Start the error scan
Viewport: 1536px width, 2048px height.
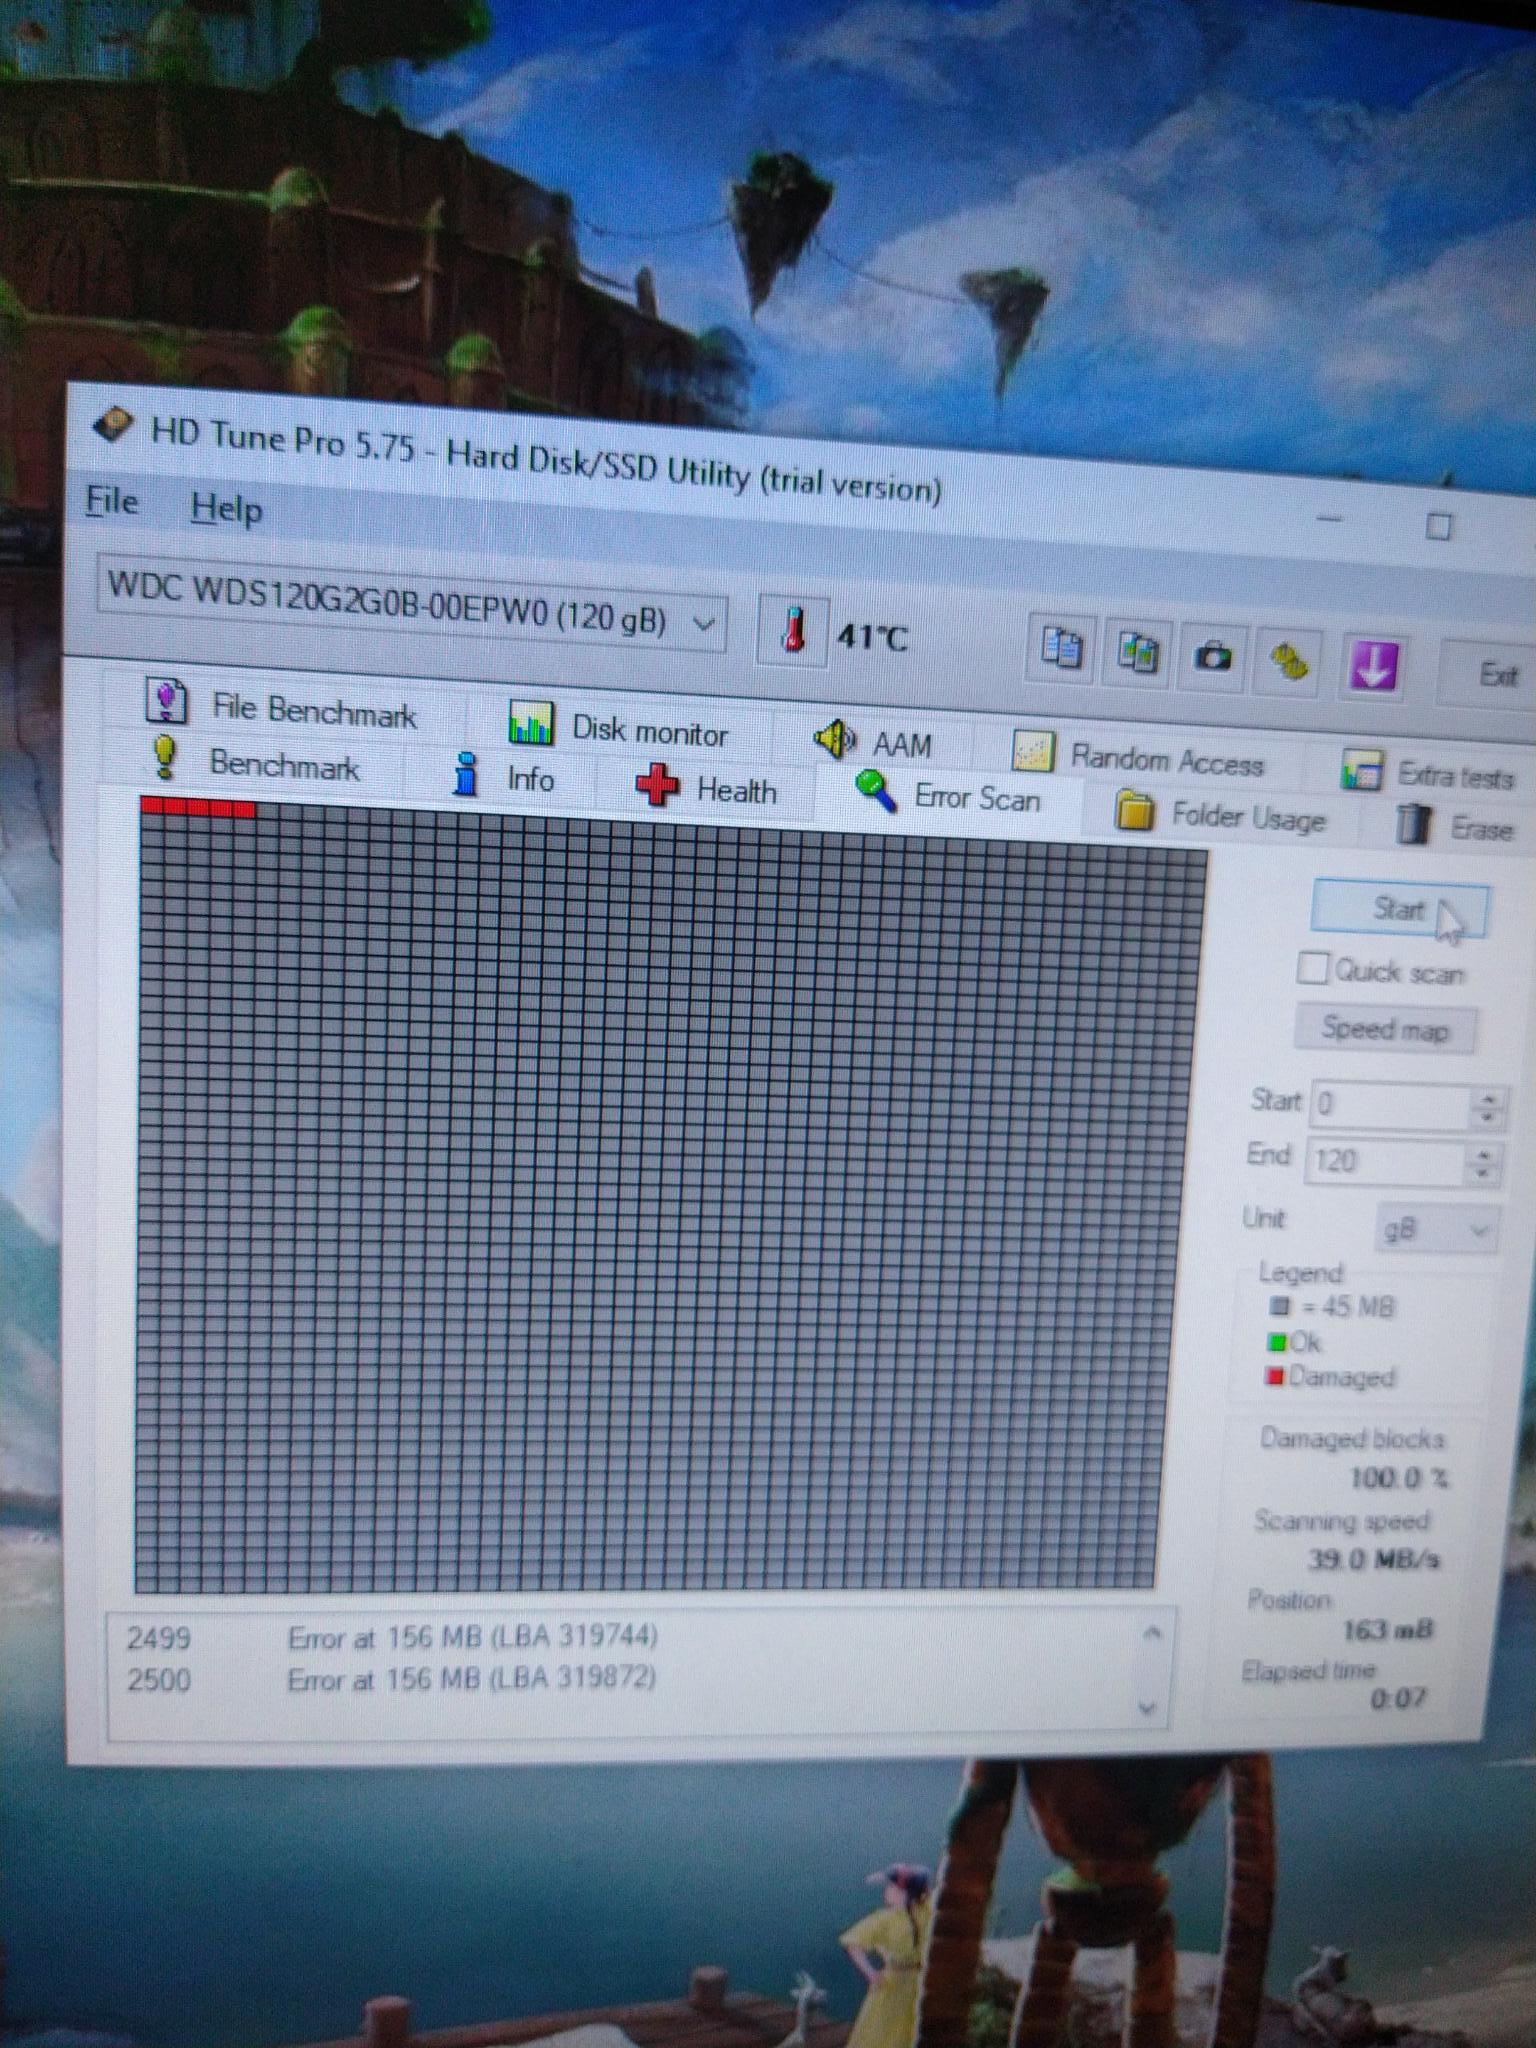point(1399,908)
